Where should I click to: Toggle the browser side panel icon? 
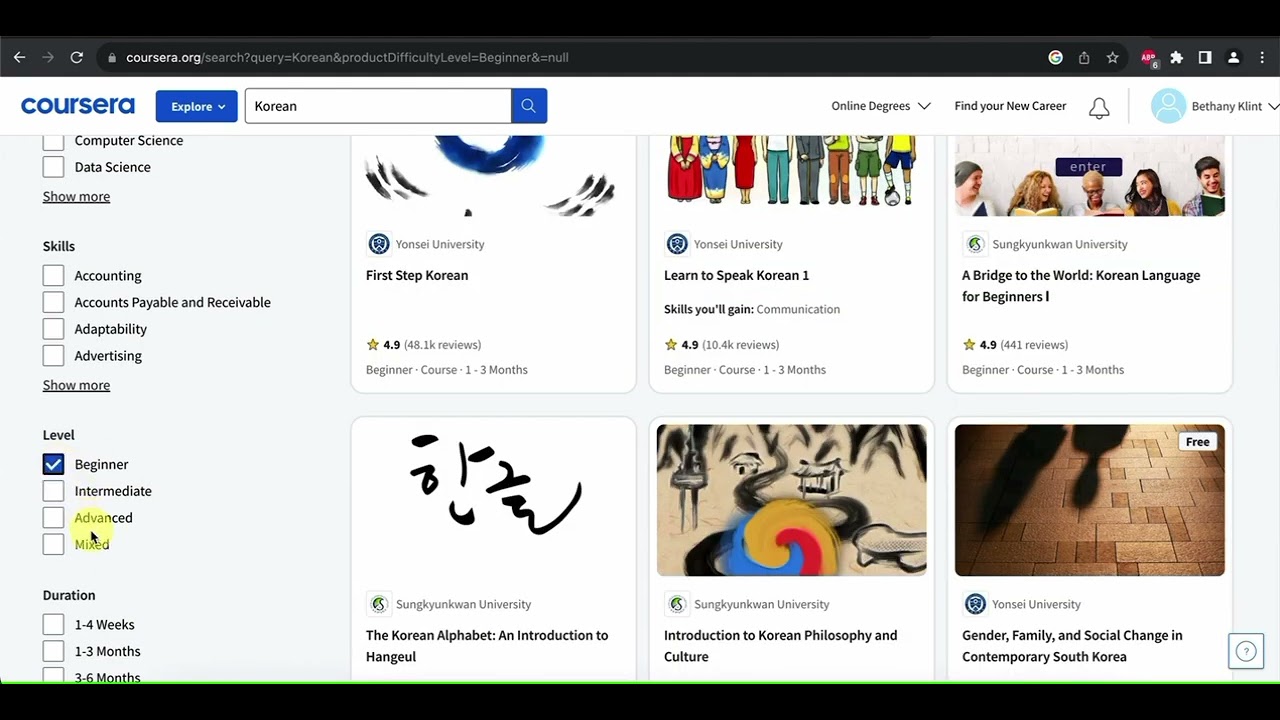tap(1205, 57)
